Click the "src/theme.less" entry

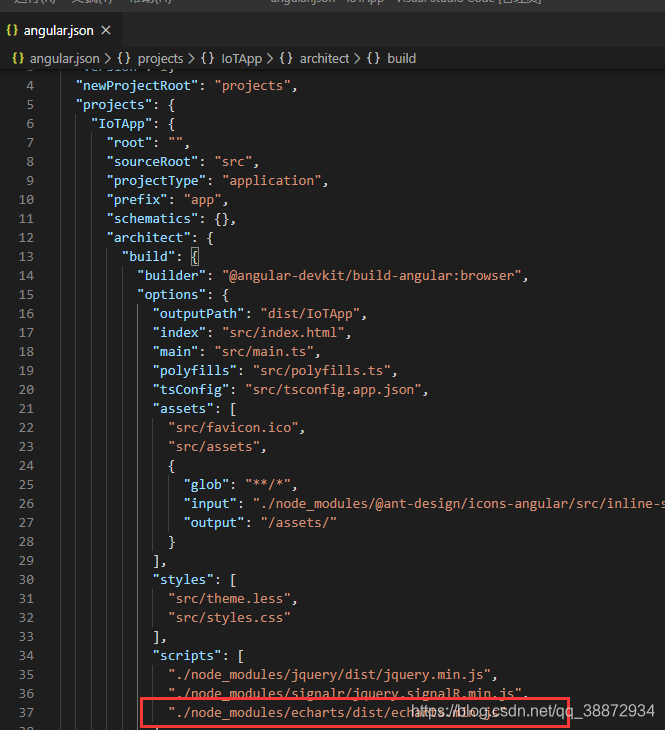pyautogui.click(x=230, y=599)
